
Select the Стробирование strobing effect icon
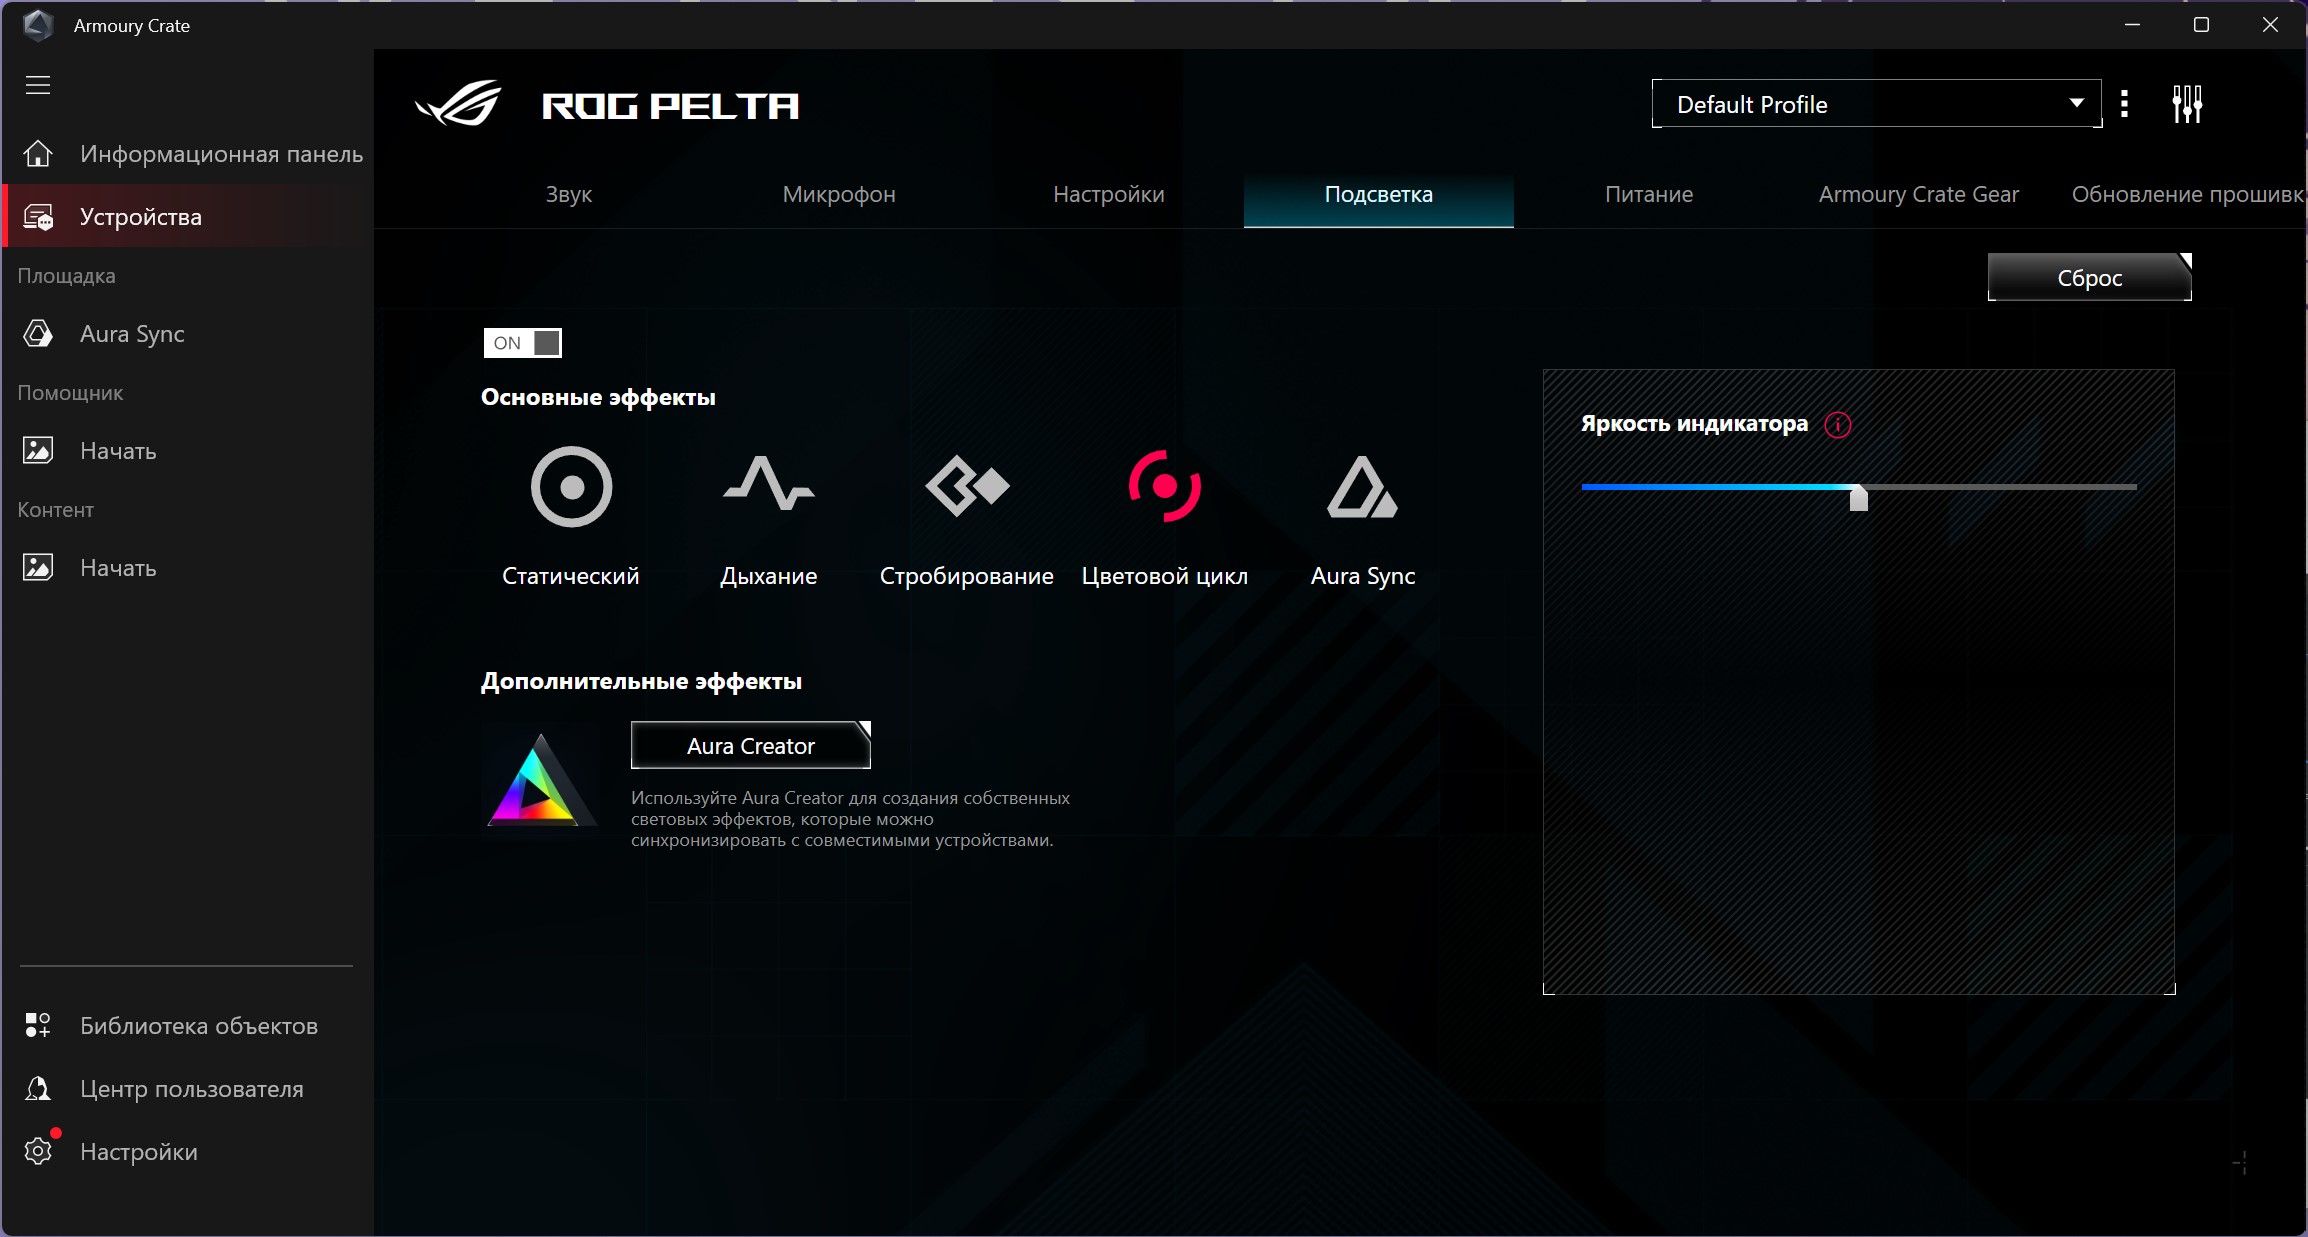967,486
